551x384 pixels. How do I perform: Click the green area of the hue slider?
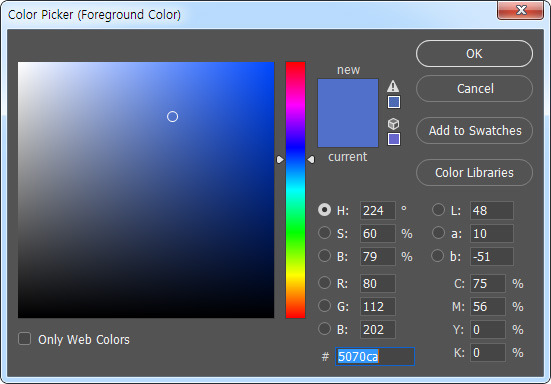pyautogui.click(x=295, y=232)
